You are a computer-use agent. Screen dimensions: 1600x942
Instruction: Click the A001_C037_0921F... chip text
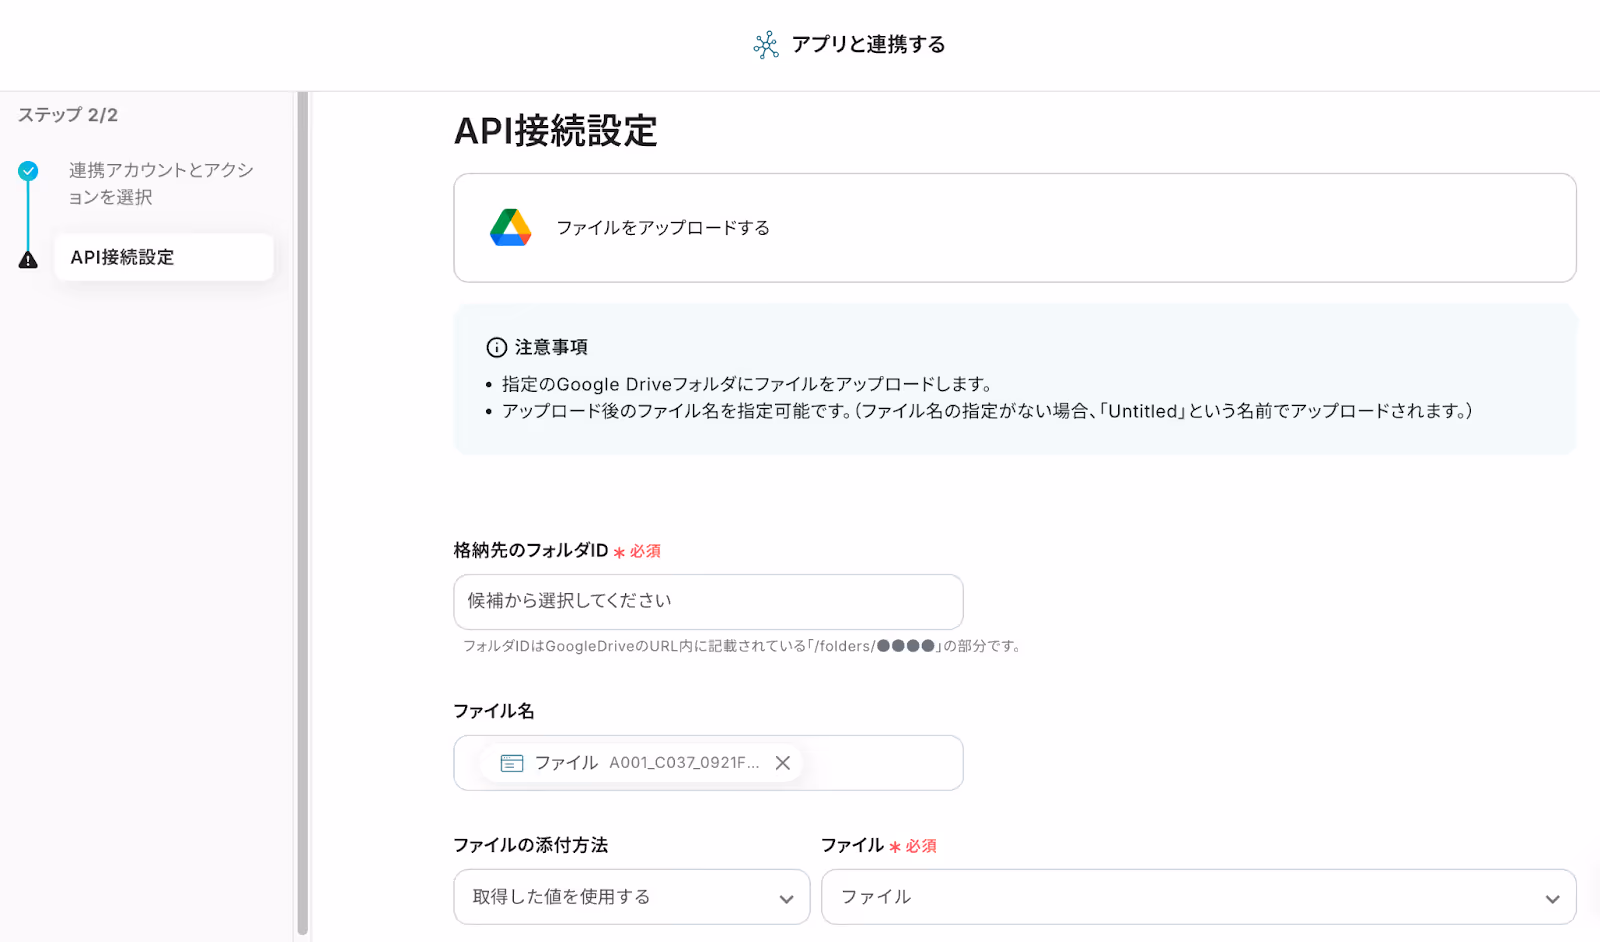click(684, 763)
